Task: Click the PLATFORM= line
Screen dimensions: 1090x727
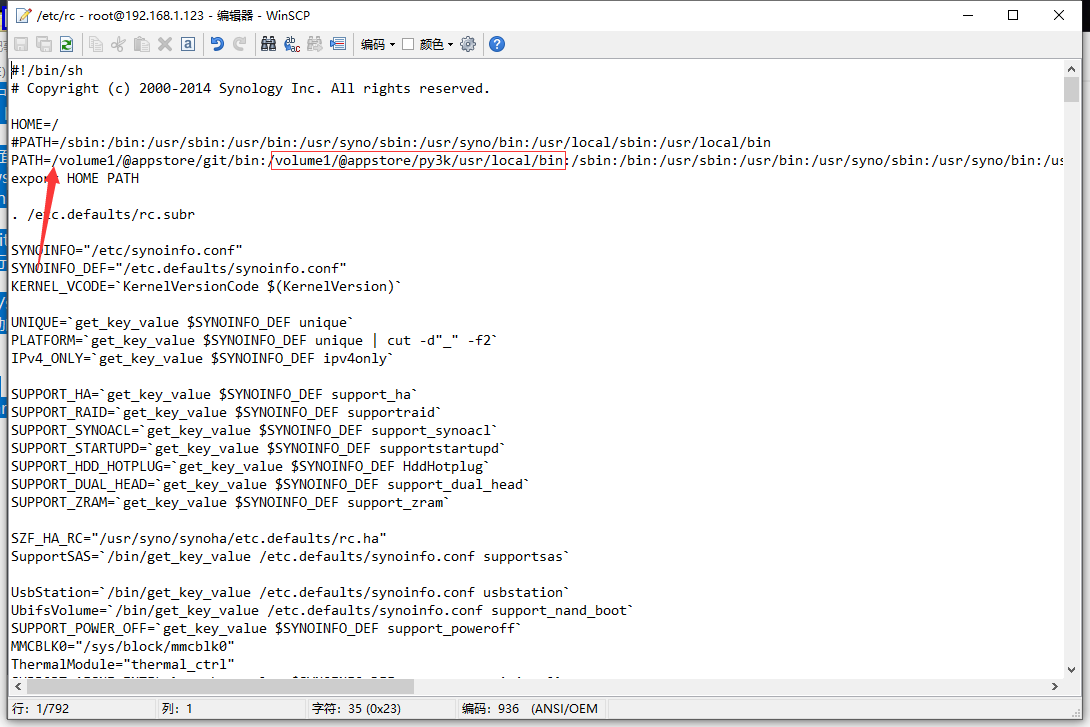Action: pos(254,341)
